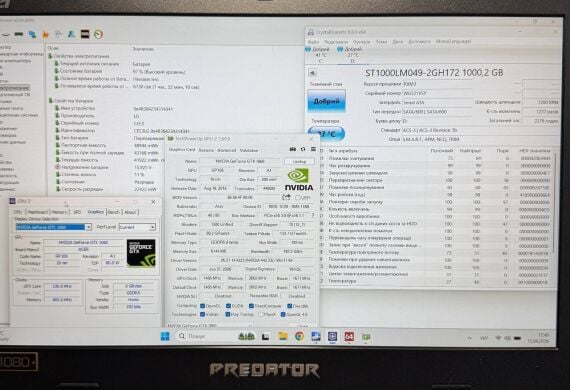Switch to the Sensors tab in GPU-Z
Viewport: 570px width, 390px height.
pyautogui.click(x=206, y=150)
